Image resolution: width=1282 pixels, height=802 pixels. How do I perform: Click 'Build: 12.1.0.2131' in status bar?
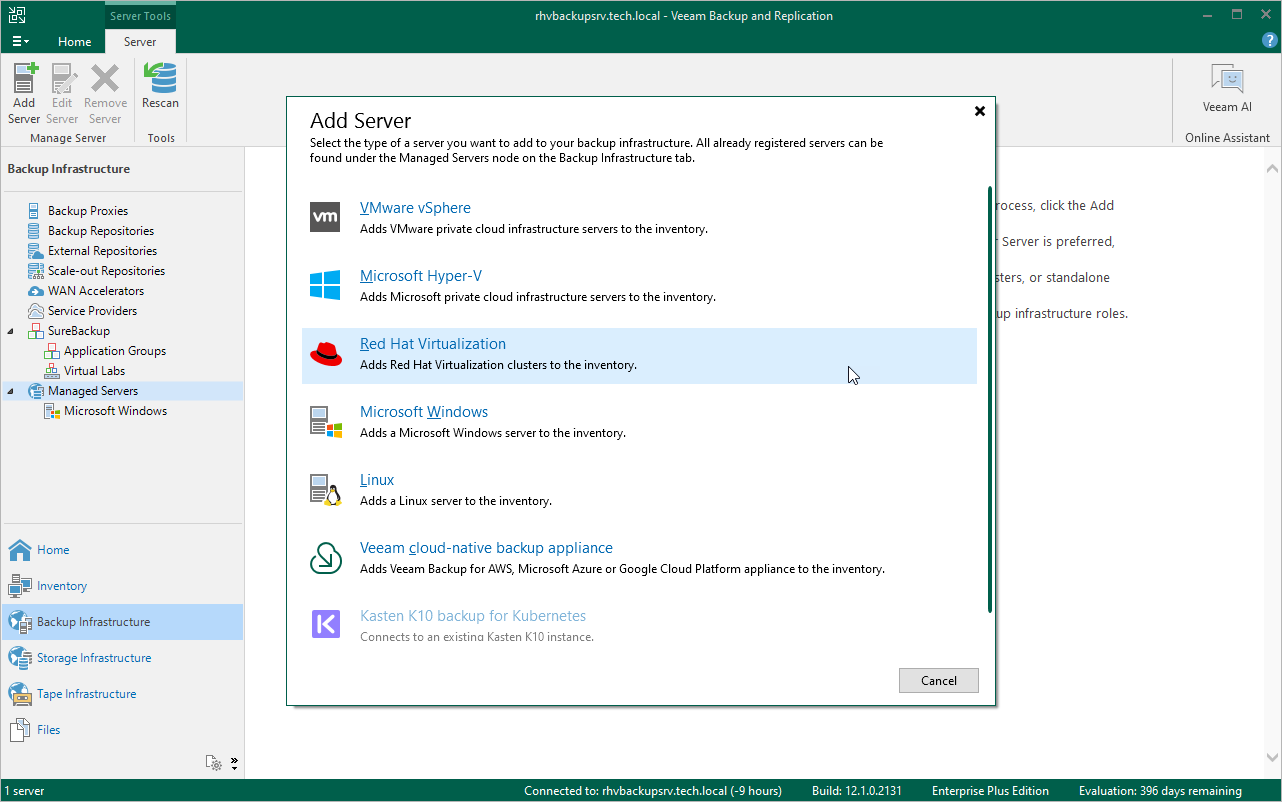tap(858, 791)
